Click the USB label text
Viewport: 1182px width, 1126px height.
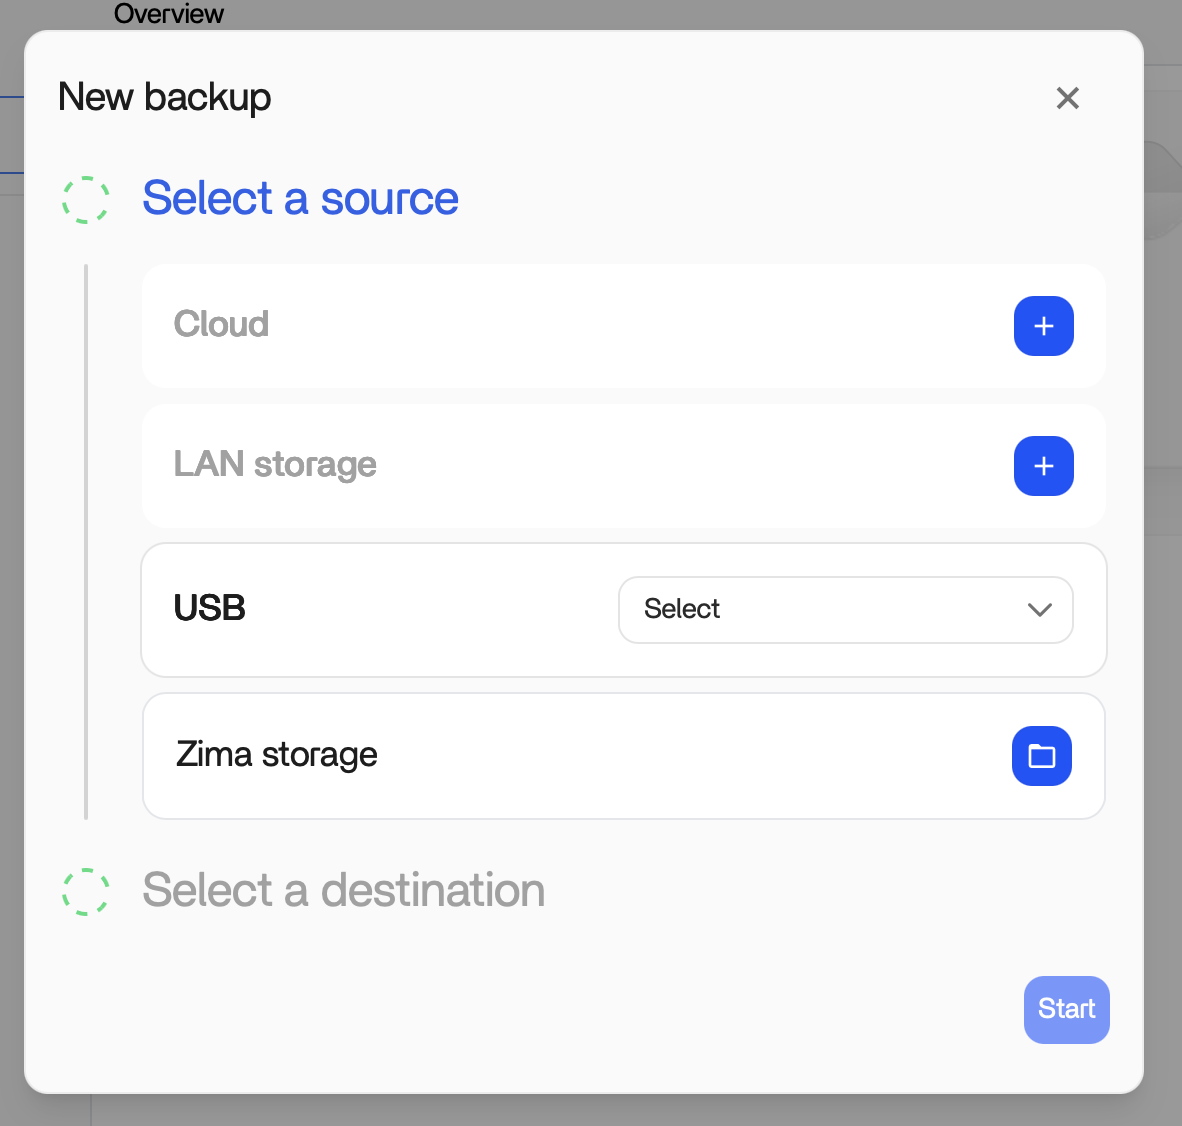pyautogui.click(x=209, y=608)
